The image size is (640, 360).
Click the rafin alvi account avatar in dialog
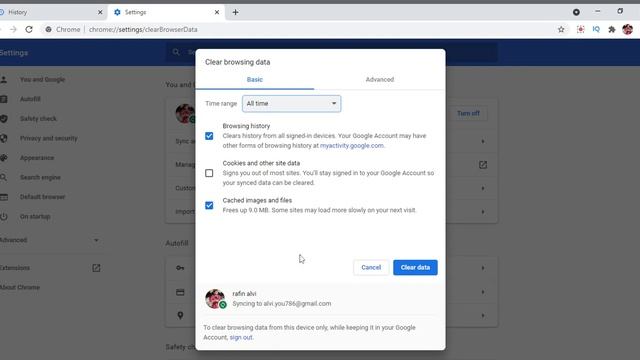[215, 299]
